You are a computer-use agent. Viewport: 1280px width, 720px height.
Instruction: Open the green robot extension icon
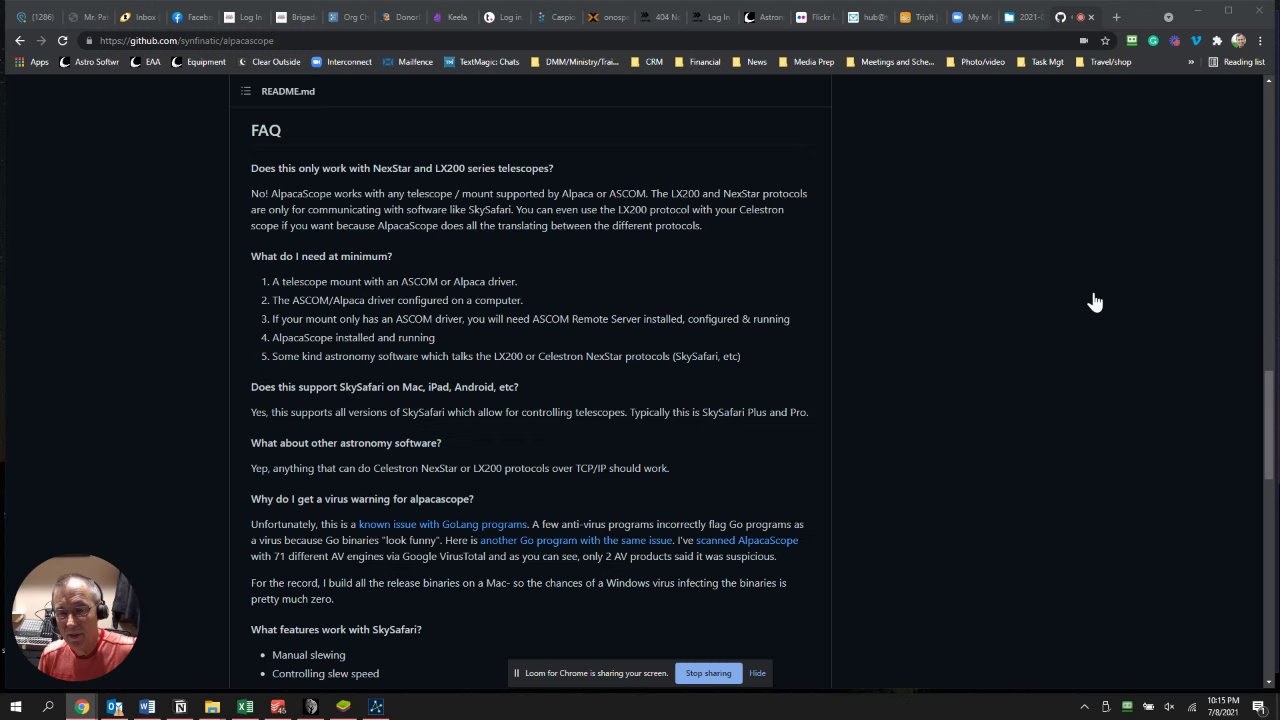(x=1132, y=41)
